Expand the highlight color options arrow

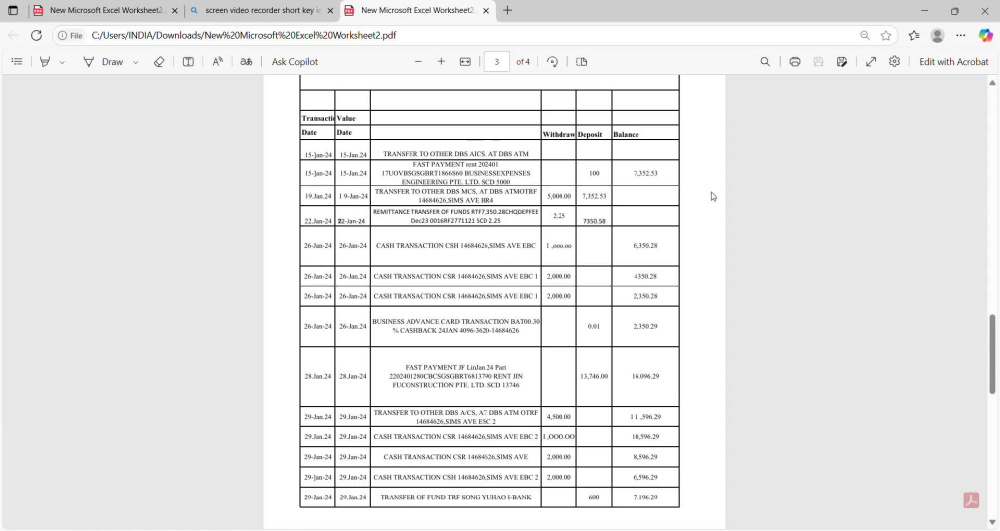pos(62,62)
